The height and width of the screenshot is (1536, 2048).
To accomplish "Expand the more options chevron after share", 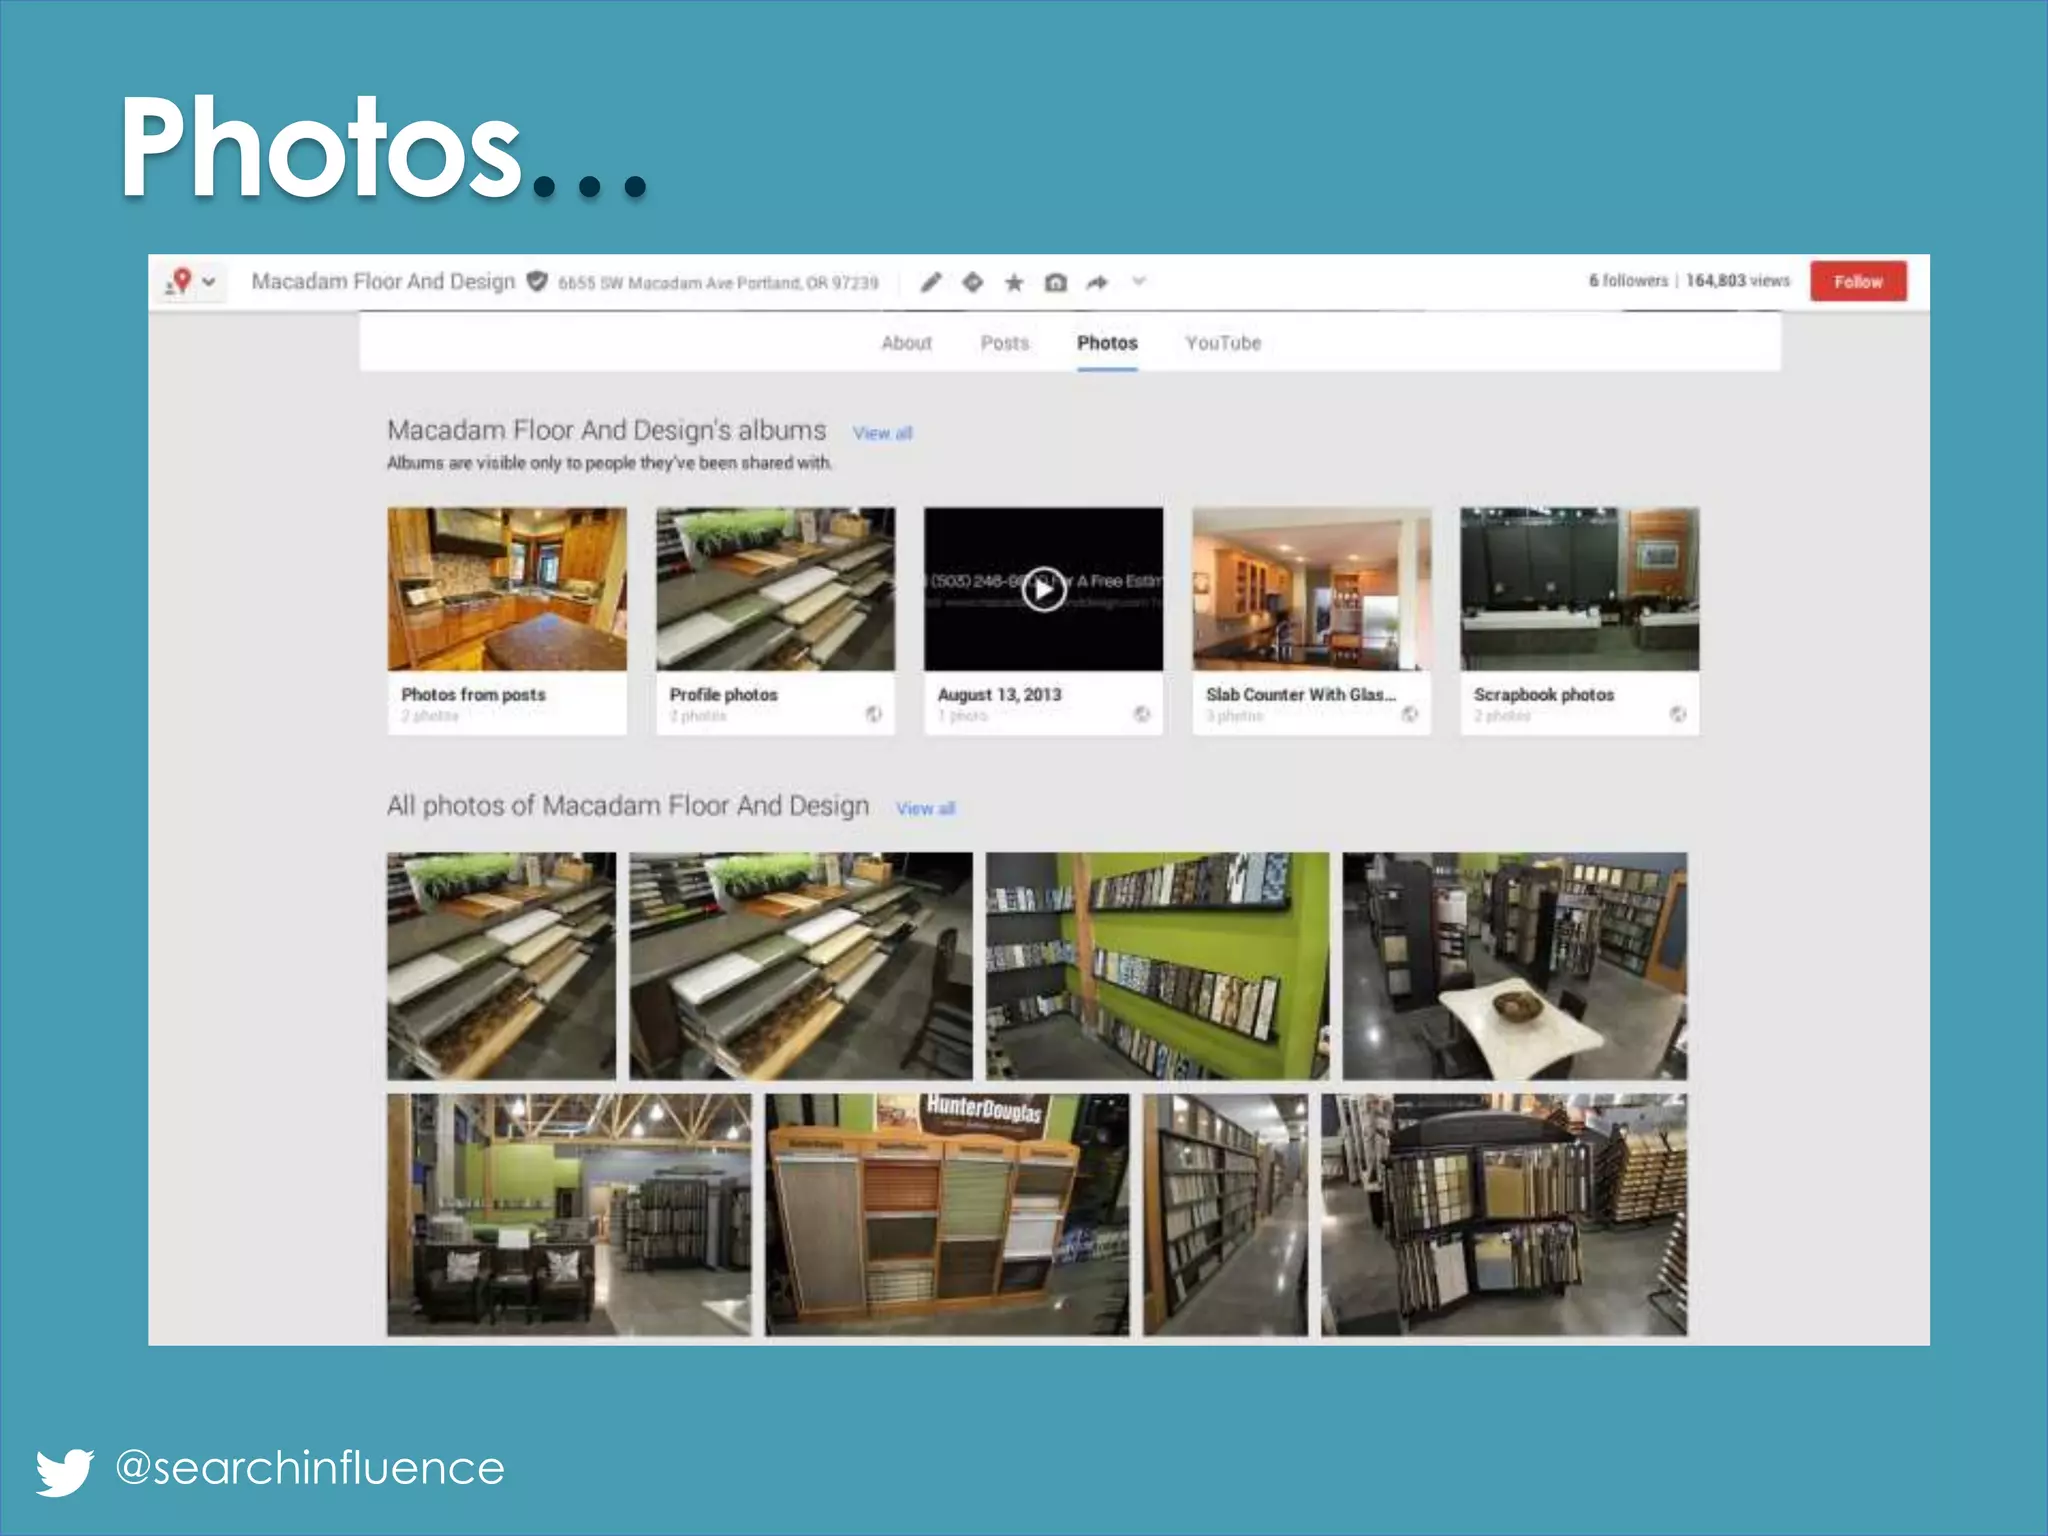I will [1139, 282].
